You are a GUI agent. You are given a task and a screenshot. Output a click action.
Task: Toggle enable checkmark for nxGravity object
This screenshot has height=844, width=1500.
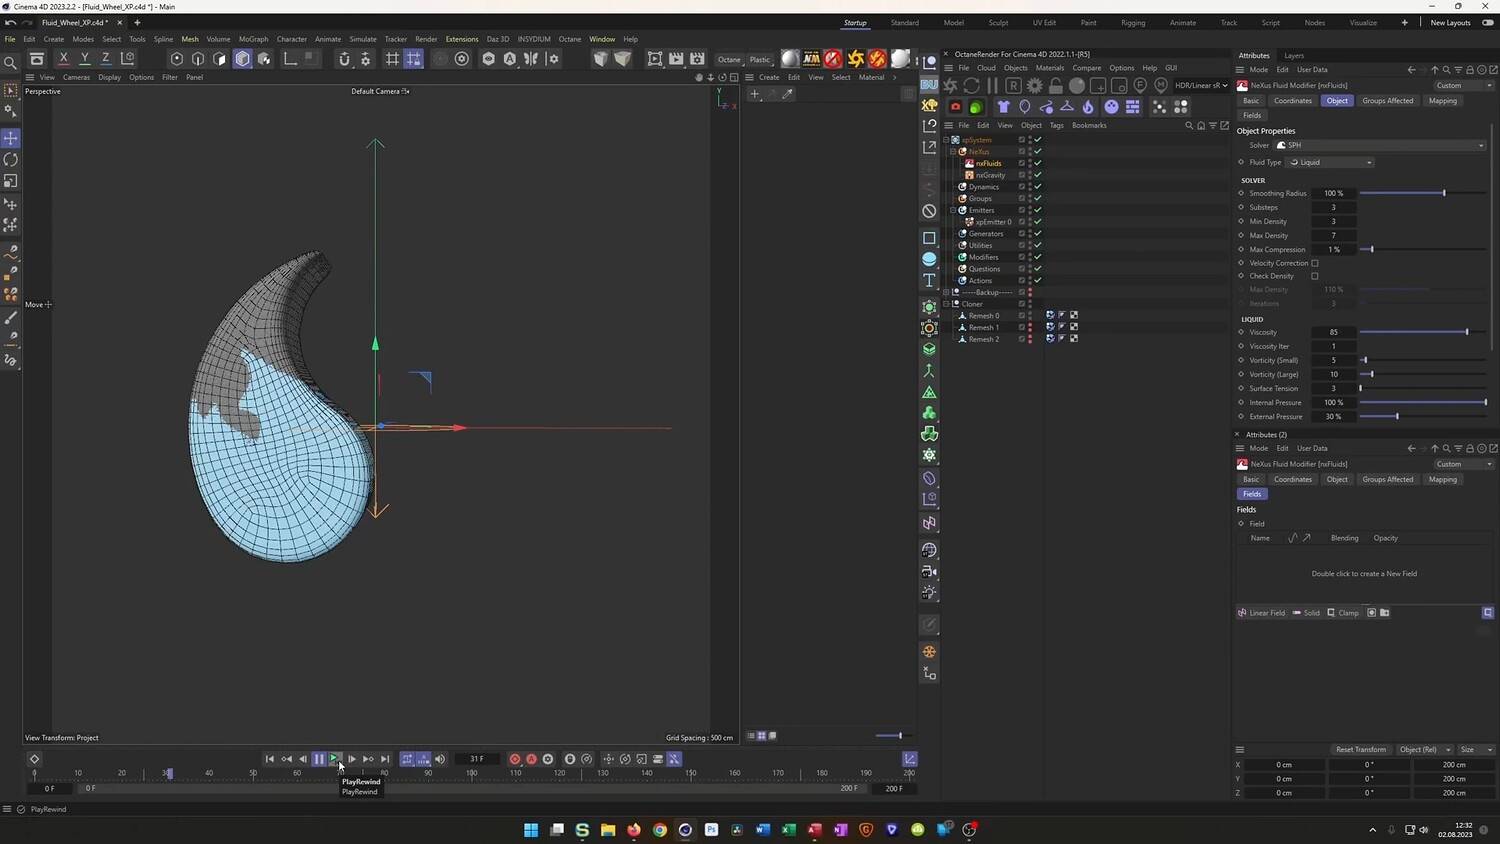click(1038, 175)
